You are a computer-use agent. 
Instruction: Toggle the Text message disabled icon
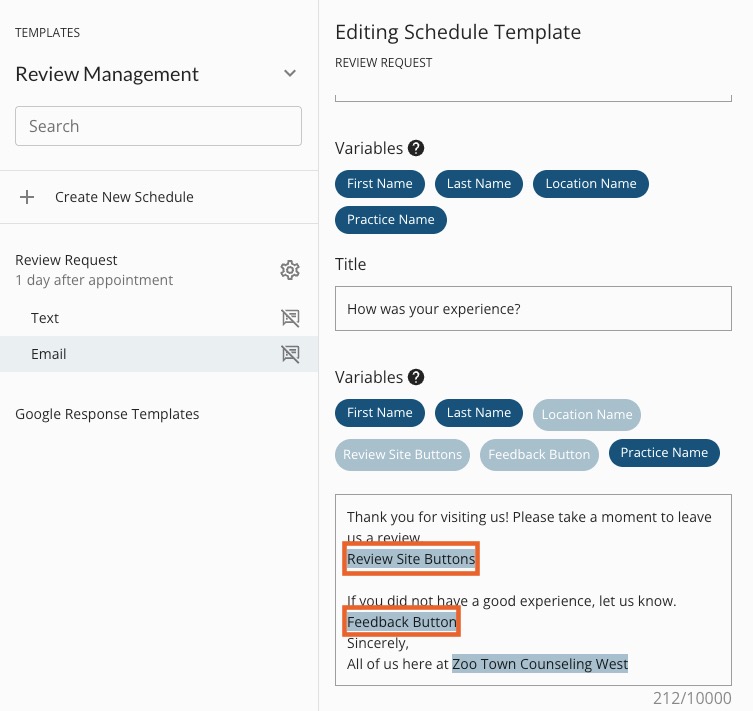click(290, 318)
